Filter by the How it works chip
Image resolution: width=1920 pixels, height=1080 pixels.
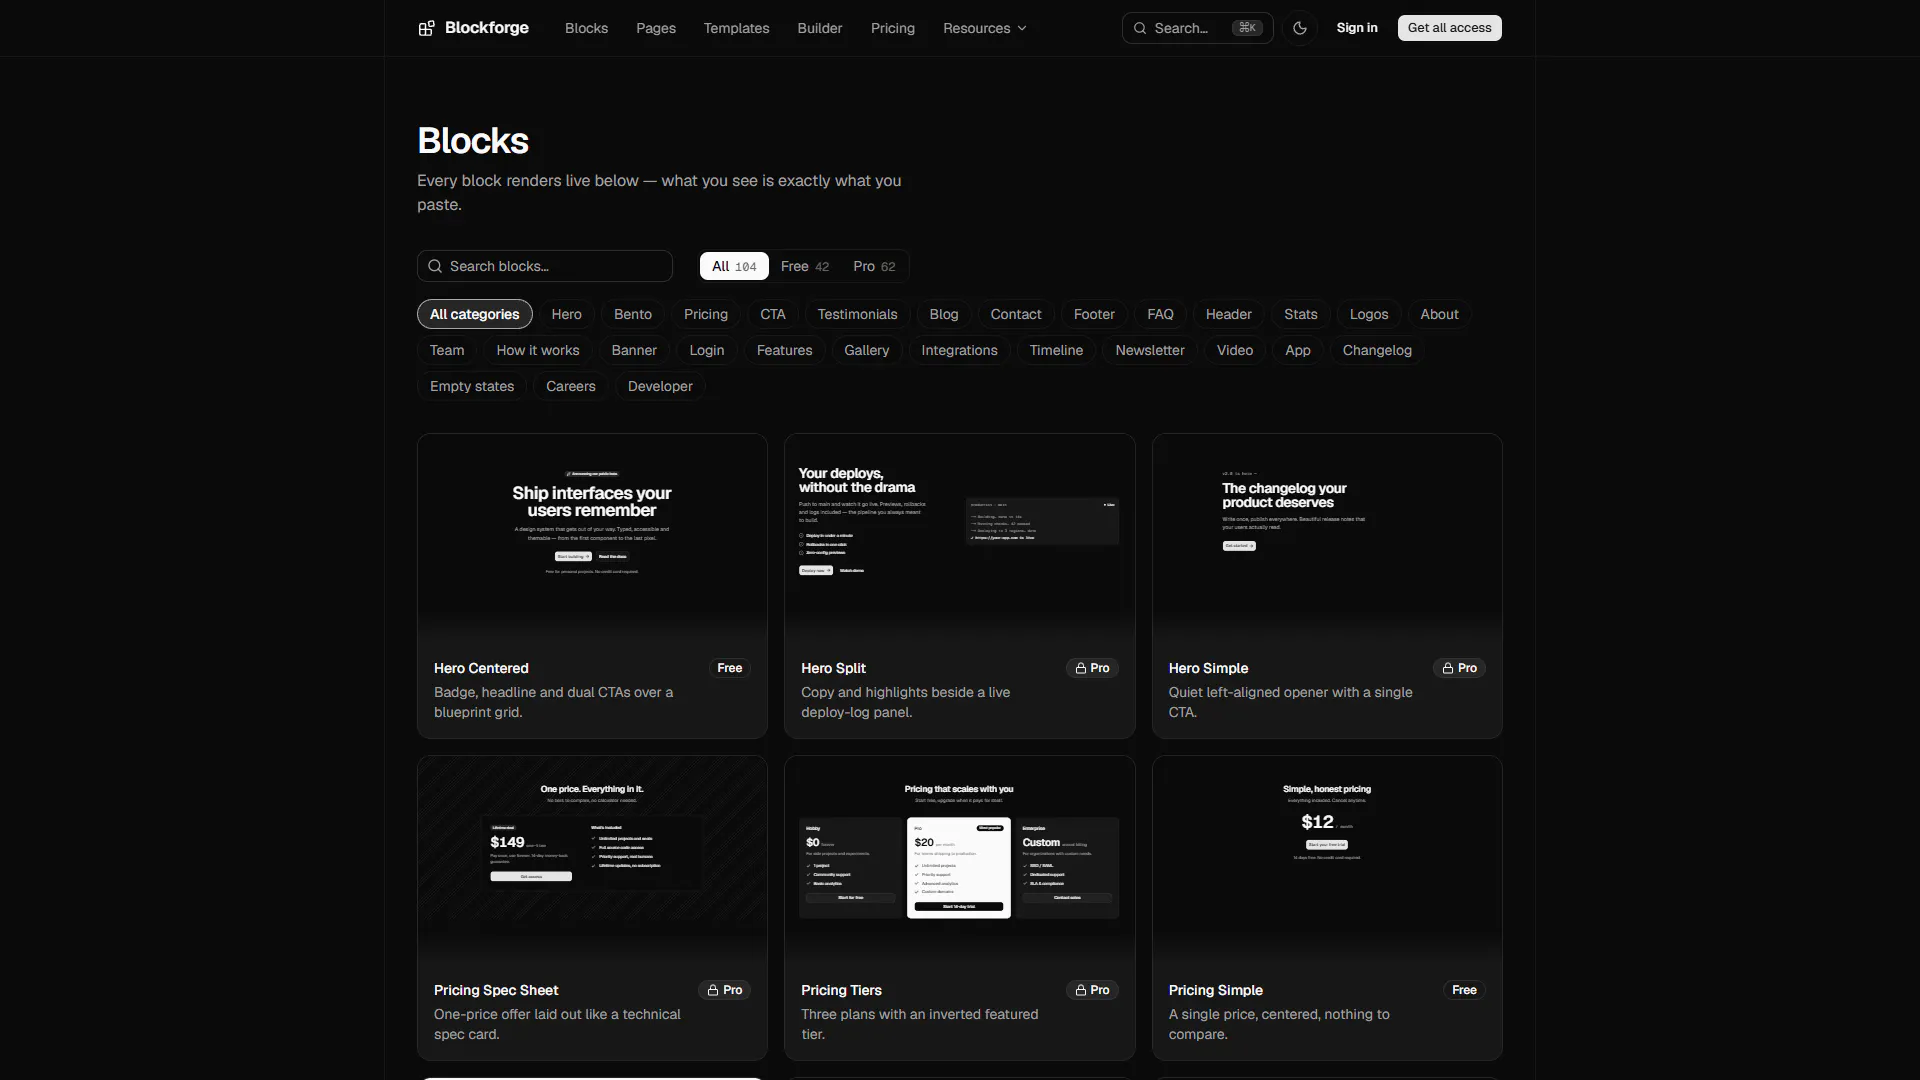[538, 350]
